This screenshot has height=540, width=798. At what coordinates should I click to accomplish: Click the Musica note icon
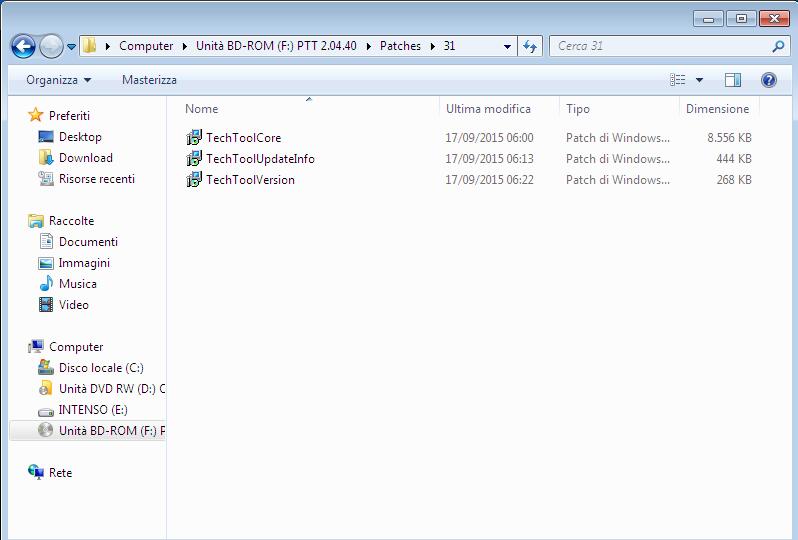(x=46, y=283)
